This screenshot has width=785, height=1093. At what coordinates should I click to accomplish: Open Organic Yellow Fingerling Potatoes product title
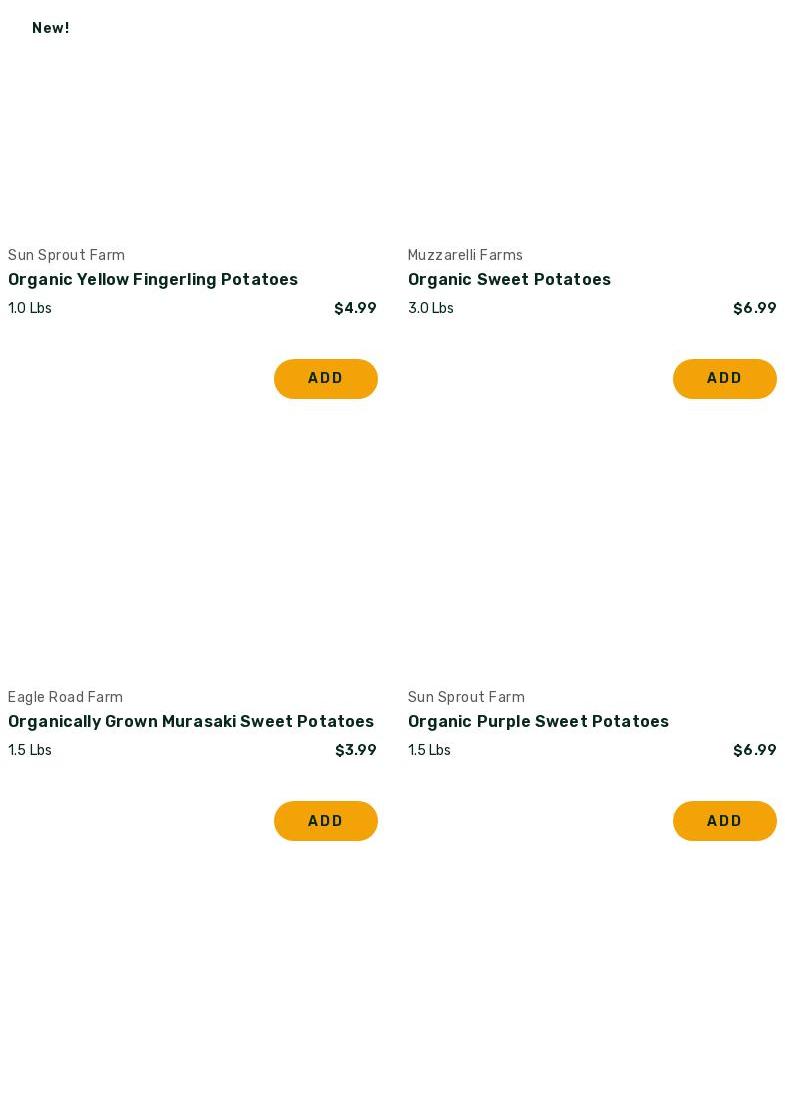coord(153,280)
